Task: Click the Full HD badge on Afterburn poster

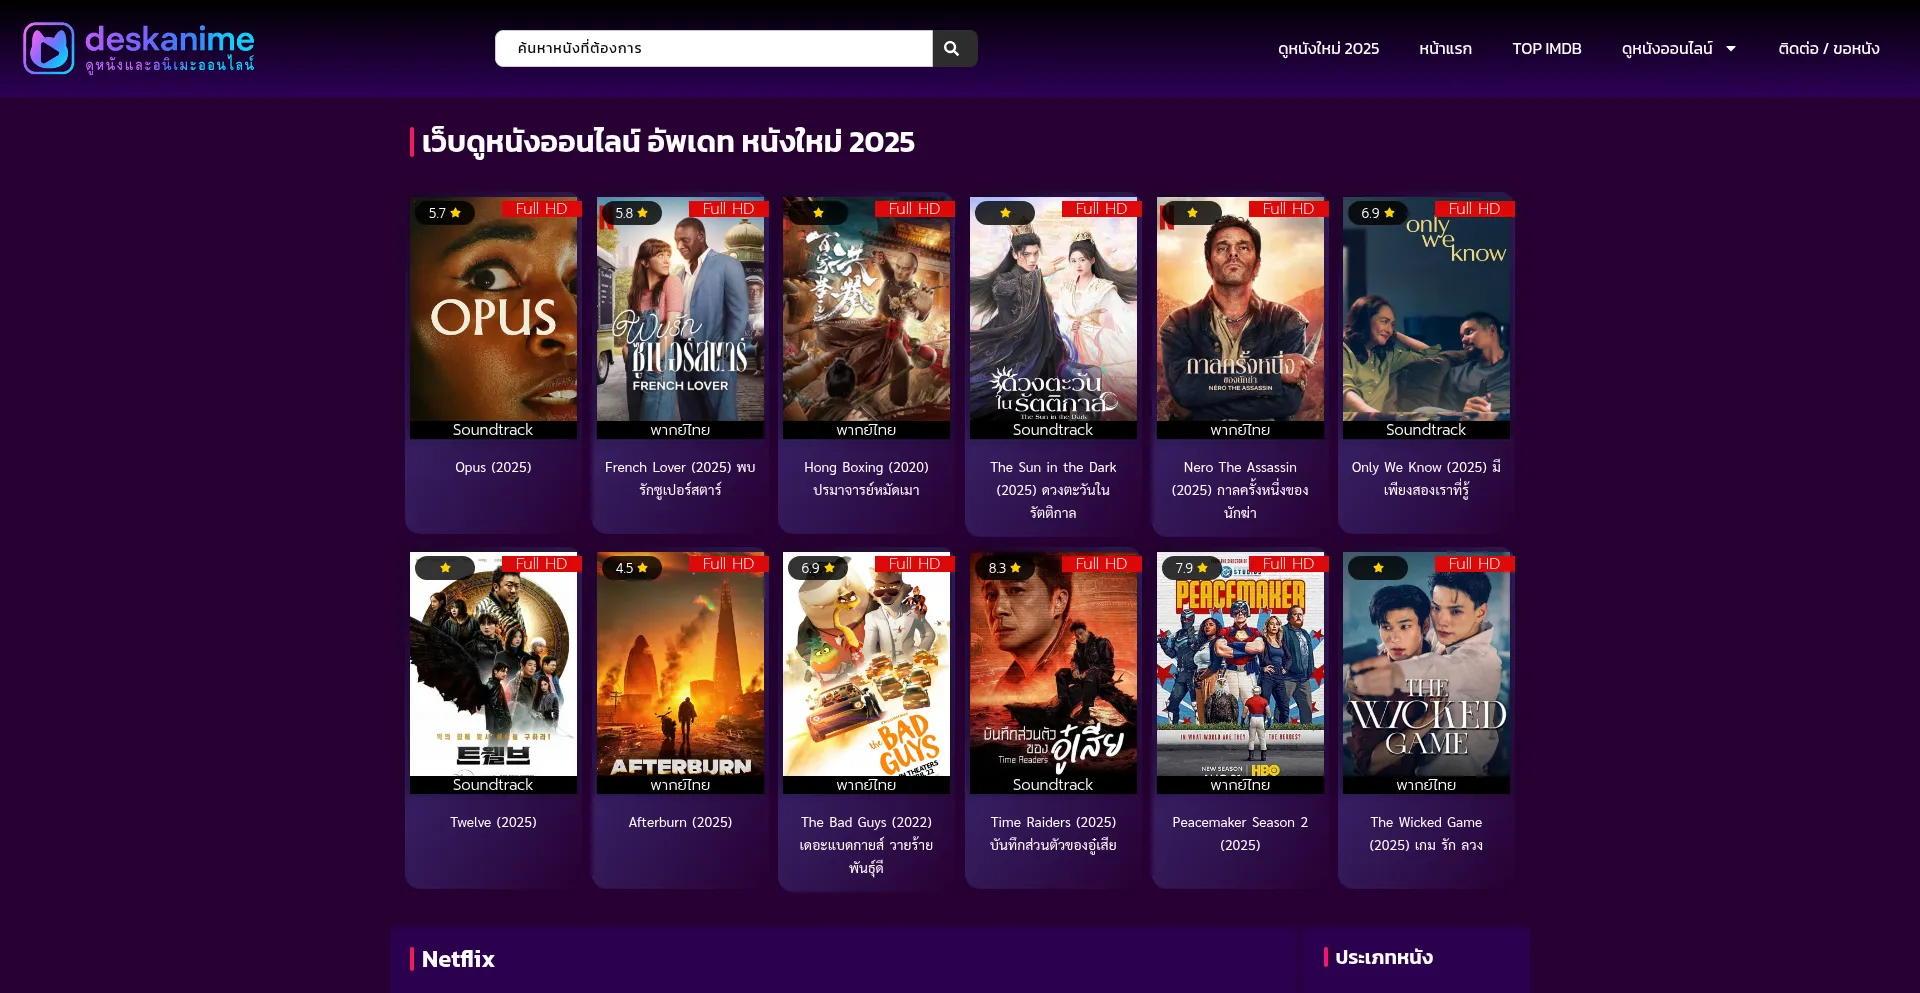Action: [x=727, y=564]
